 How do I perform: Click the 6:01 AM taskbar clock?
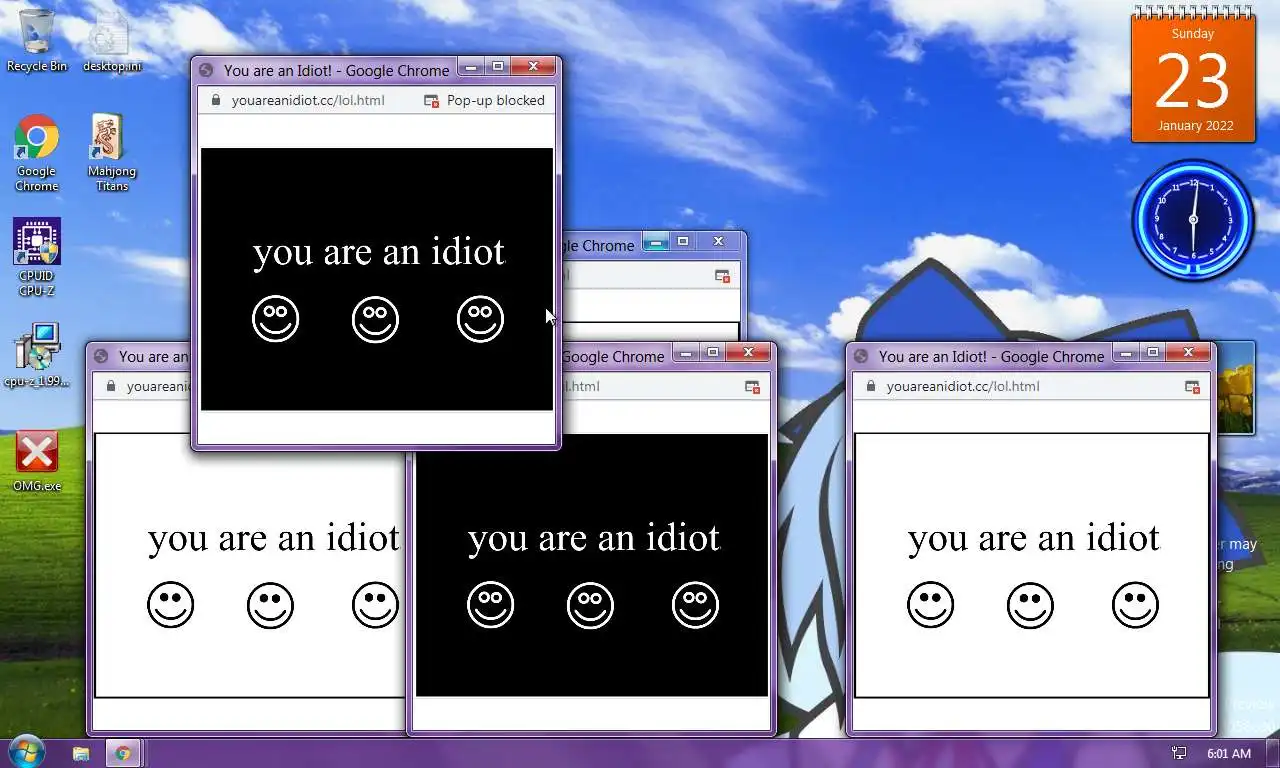(1228, 753)
